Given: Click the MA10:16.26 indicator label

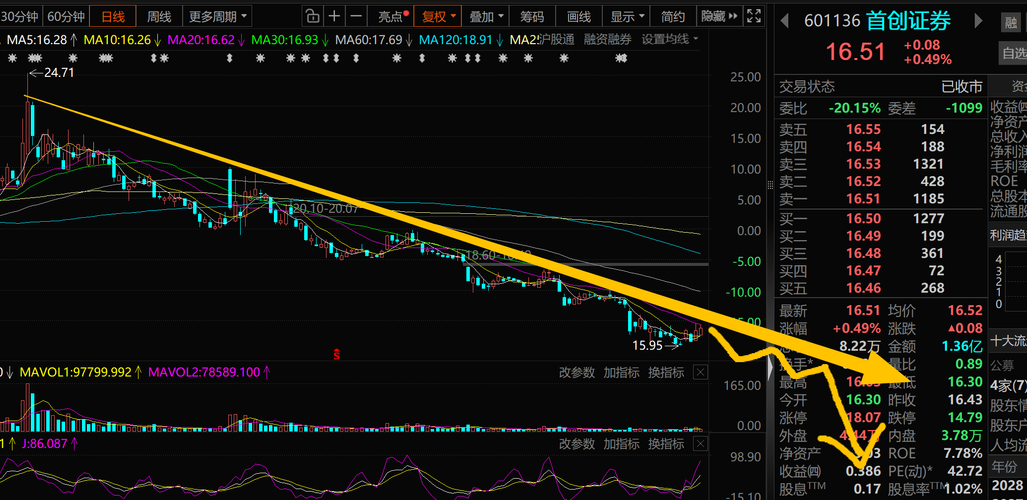Looking at the screenshot, I should pos(117,40).
